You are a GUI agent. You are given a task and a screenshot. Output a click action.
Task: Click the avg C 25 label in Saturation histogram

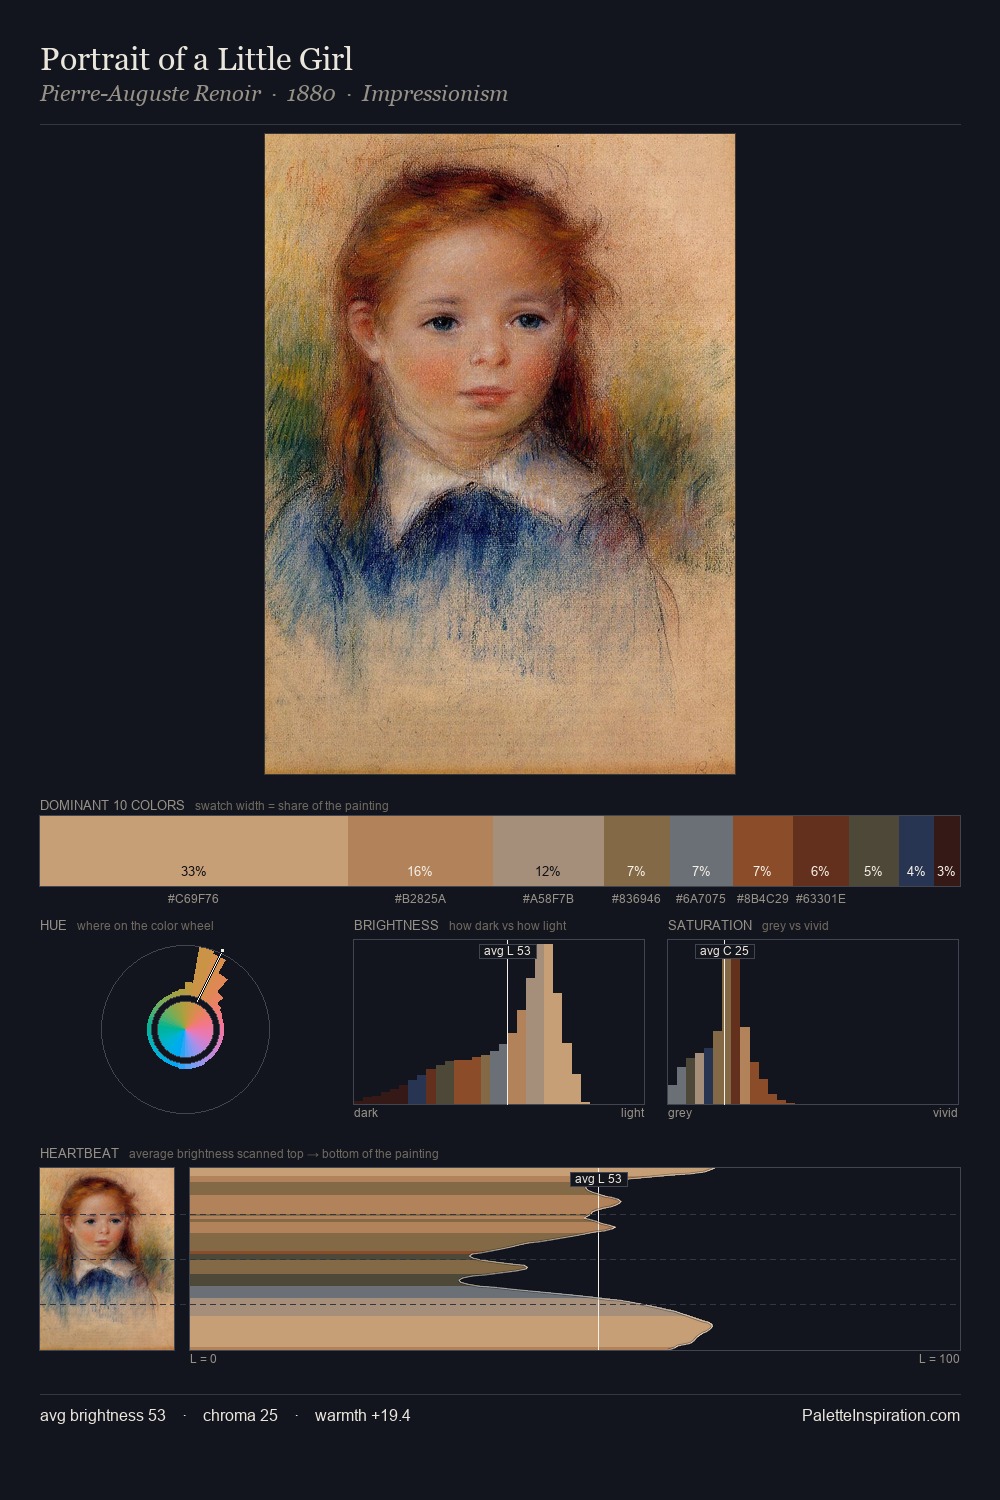coord(724,951)
